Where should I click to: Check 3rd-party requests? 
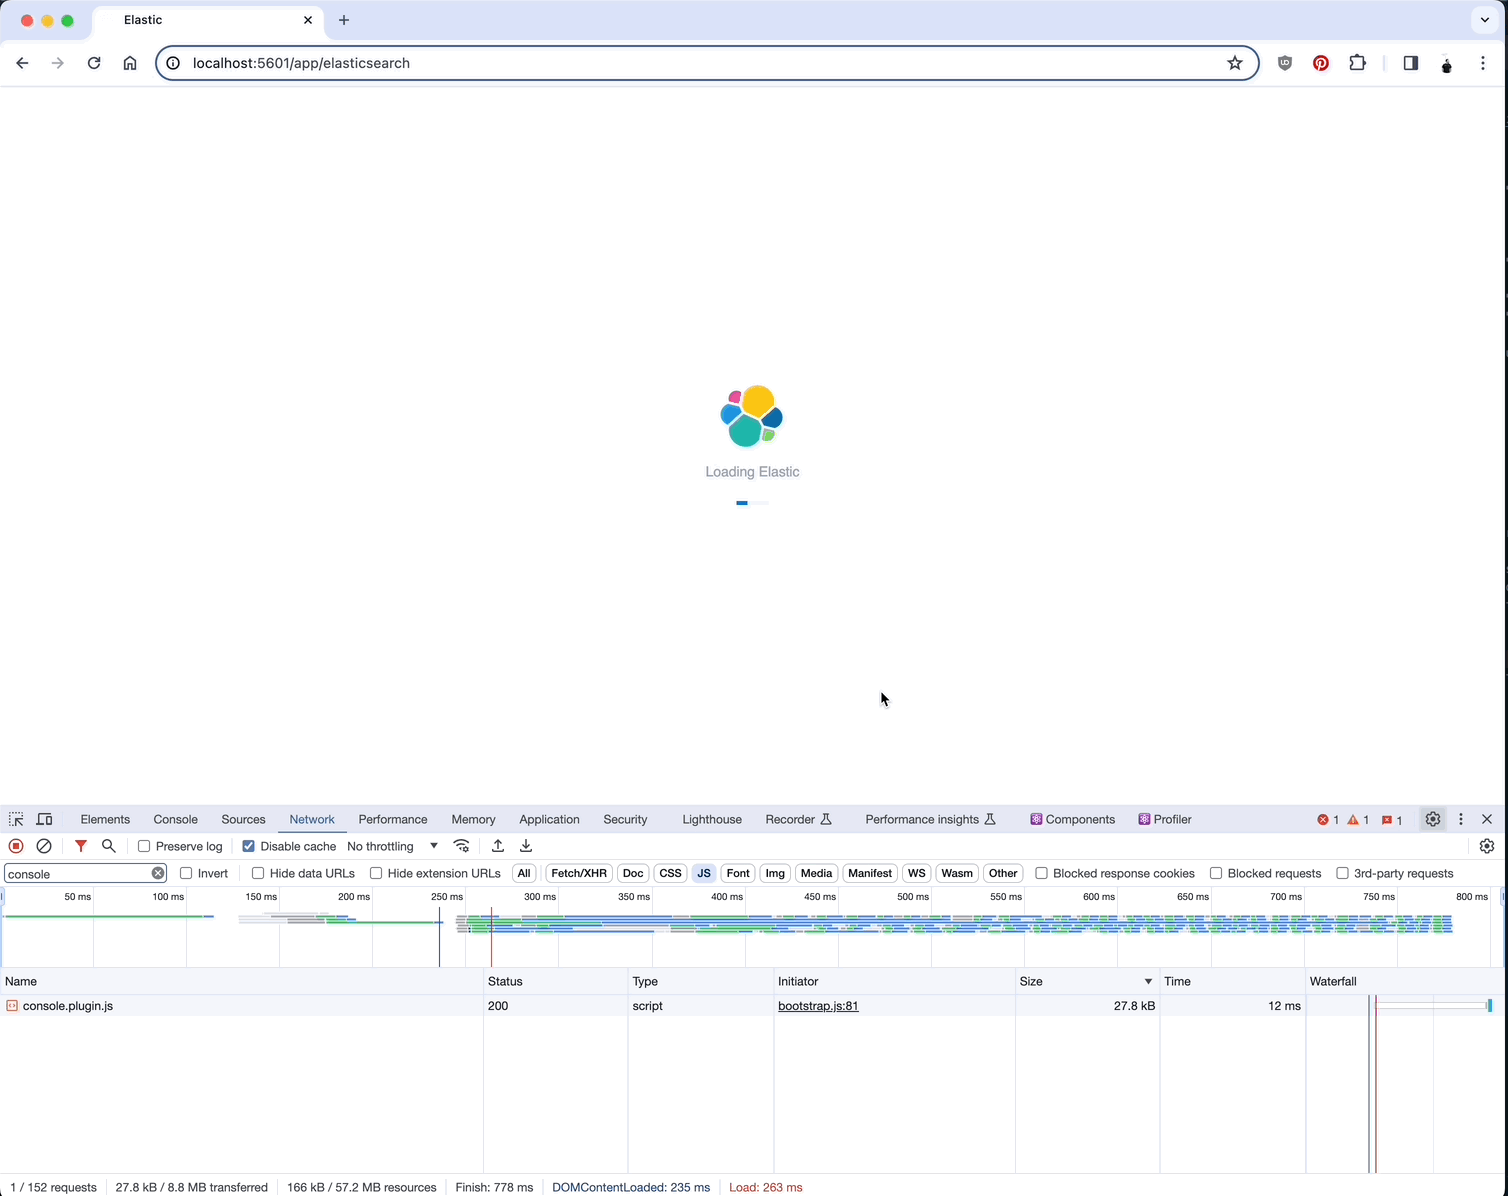click(x=1343, y=873)
